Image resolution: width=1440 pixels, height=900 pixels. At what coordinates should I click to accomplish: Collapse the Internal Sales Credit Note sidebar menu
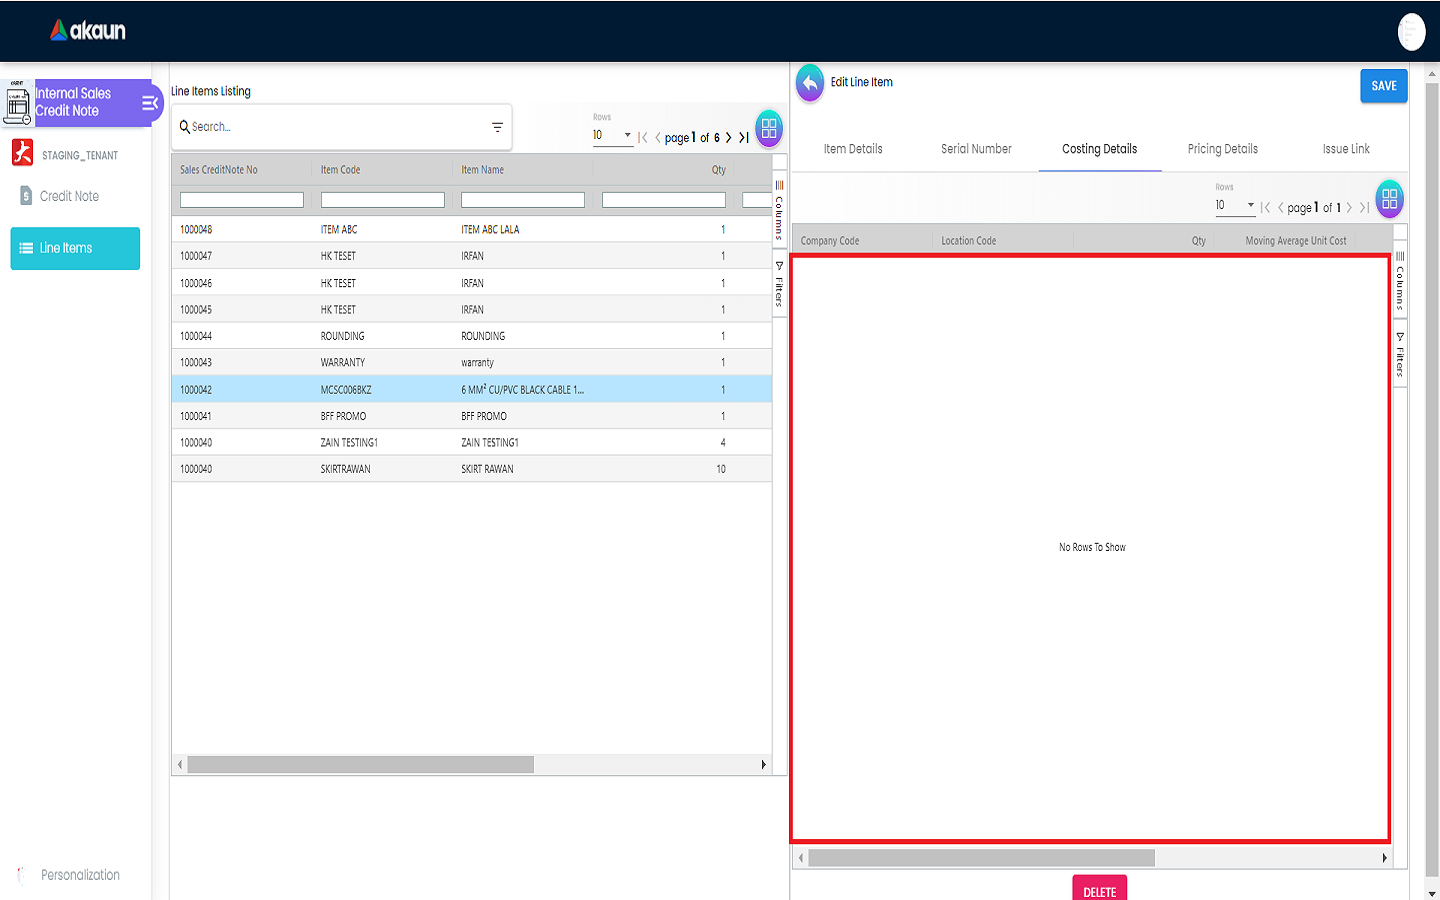[150, 102]
